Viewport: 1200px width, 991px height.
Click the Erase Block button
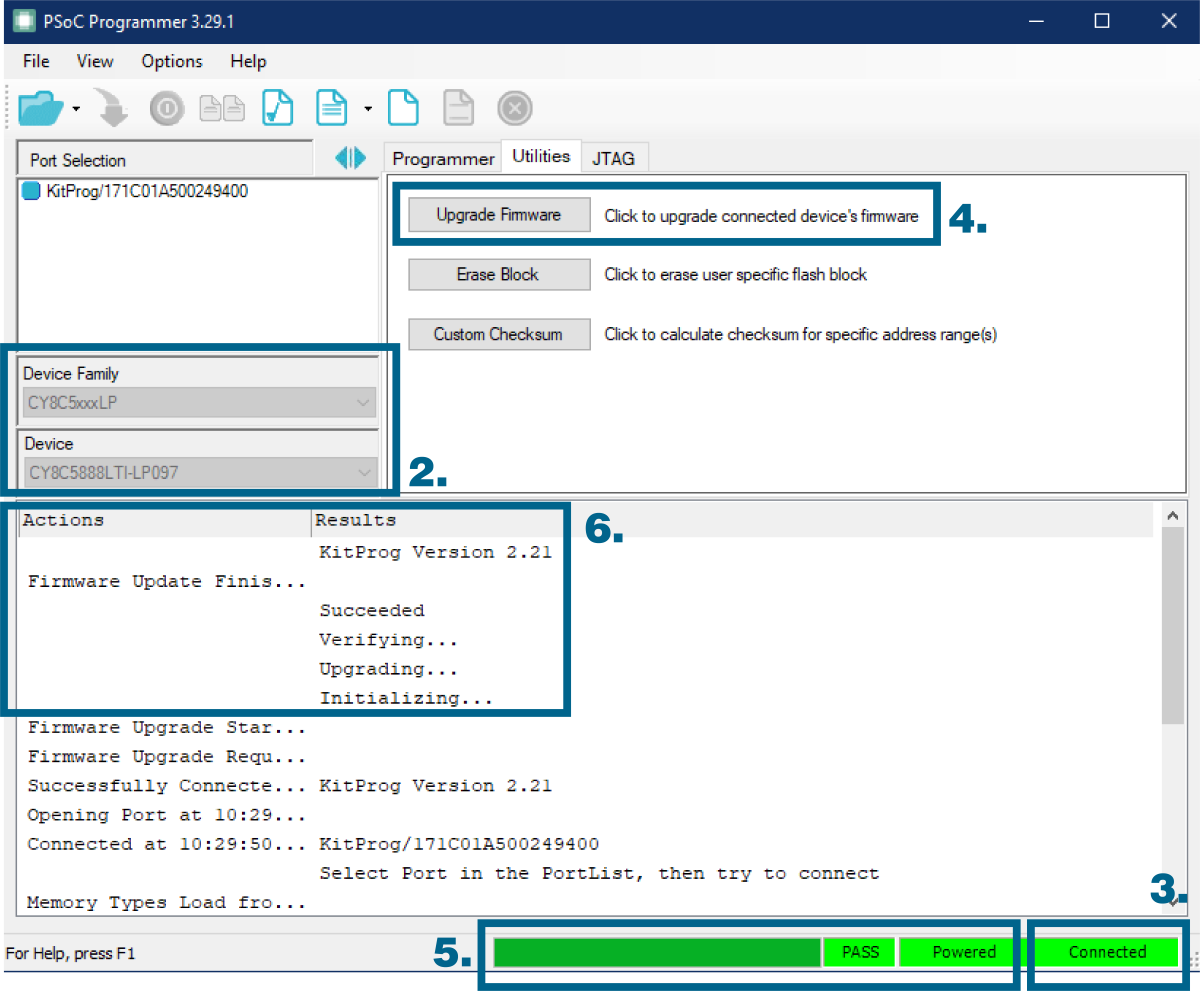tap(498, 274)
